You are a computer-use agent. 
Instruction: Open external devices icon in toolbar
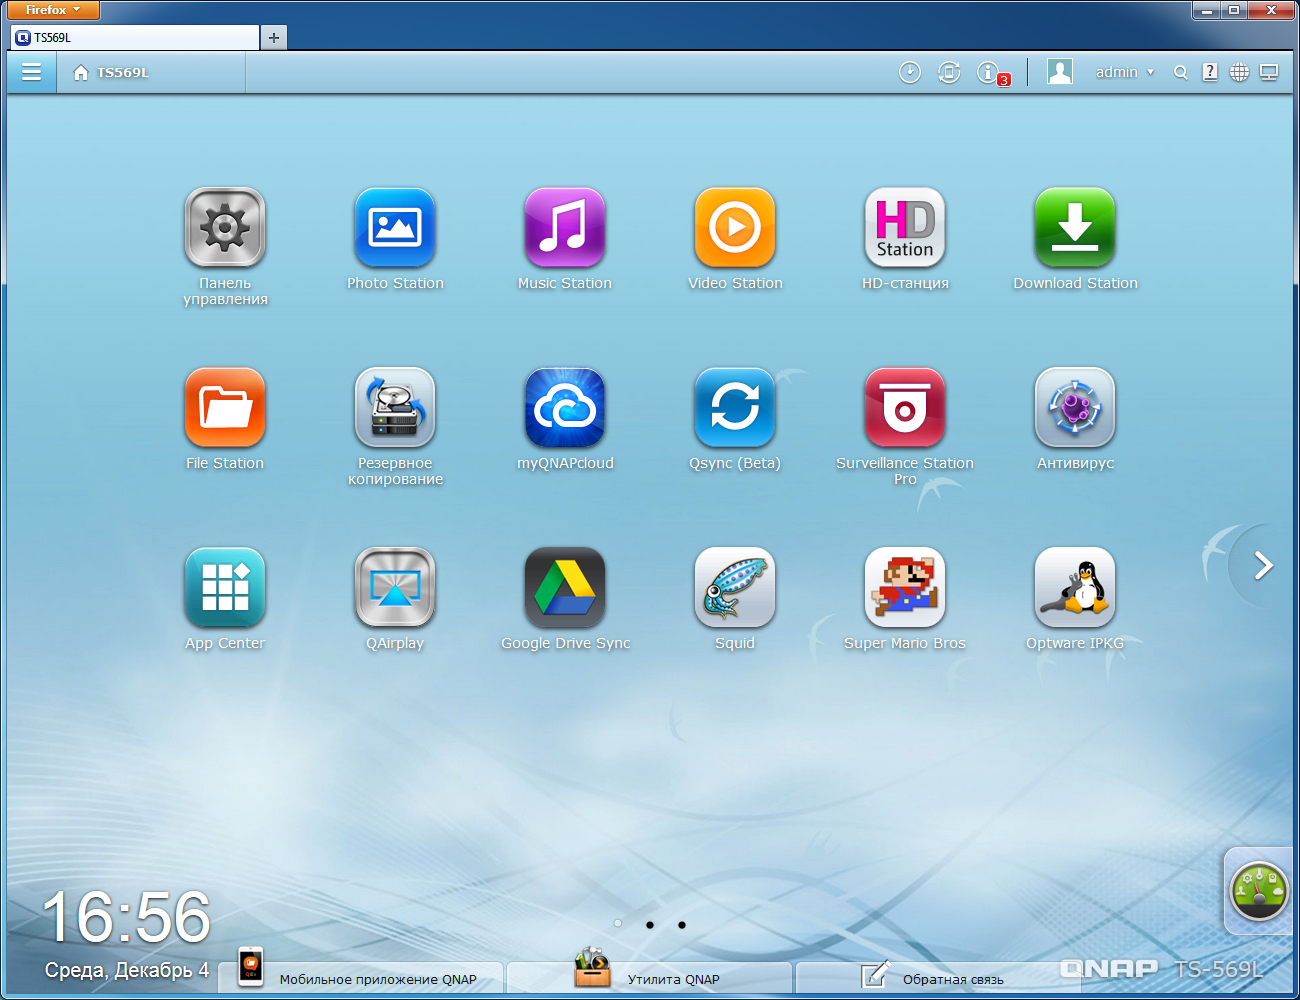[949, 72]
